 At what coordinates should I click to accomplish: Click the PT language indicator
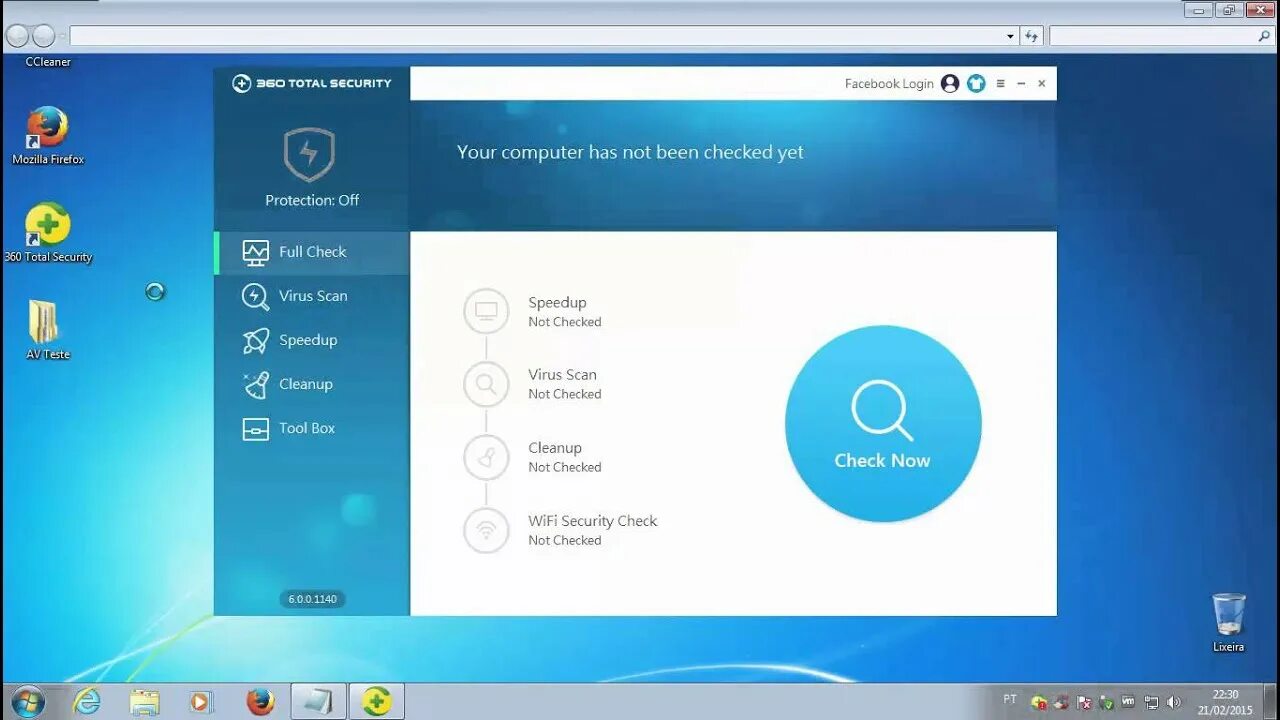(x=1010, y=699)
